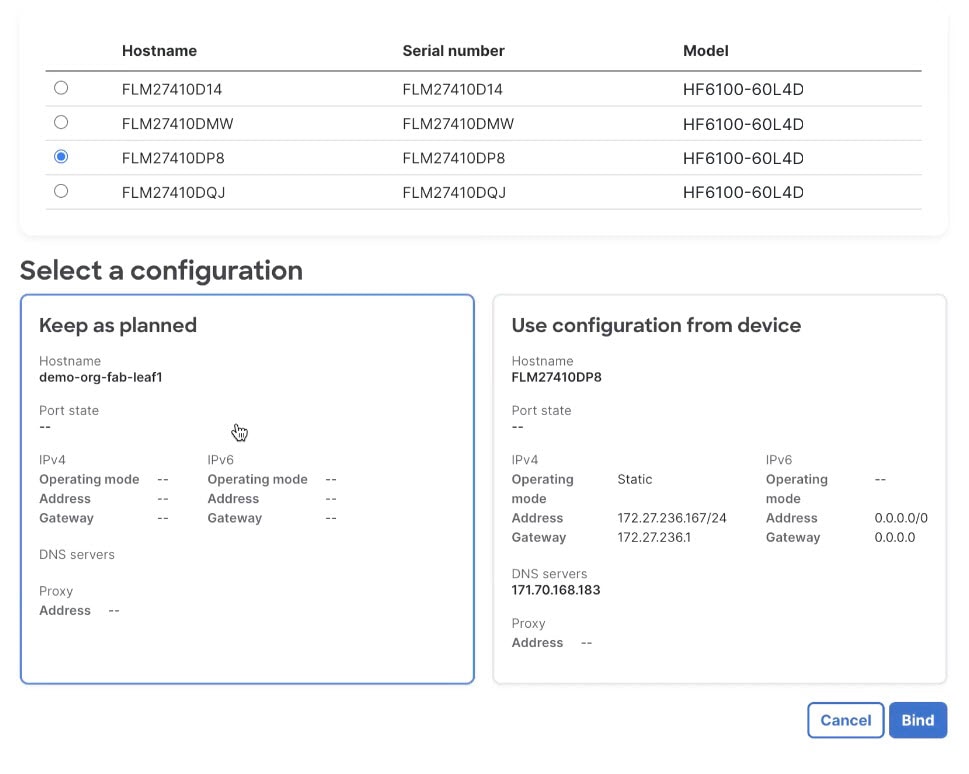This screenshot has height=774, width=969.
Task: Choose Use configuration from device card
Action: [719, 489]
